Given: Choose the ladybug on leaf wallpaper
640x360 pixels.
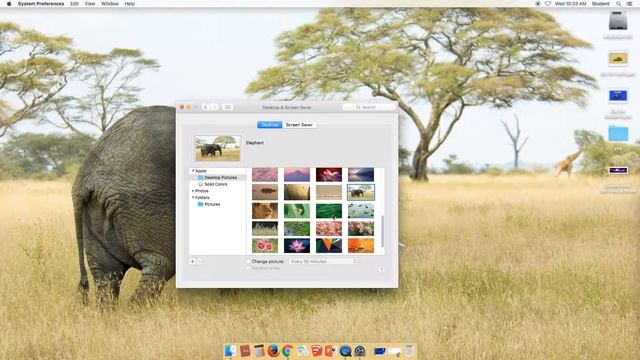Looking at the screenshot, I should point(297,211).
